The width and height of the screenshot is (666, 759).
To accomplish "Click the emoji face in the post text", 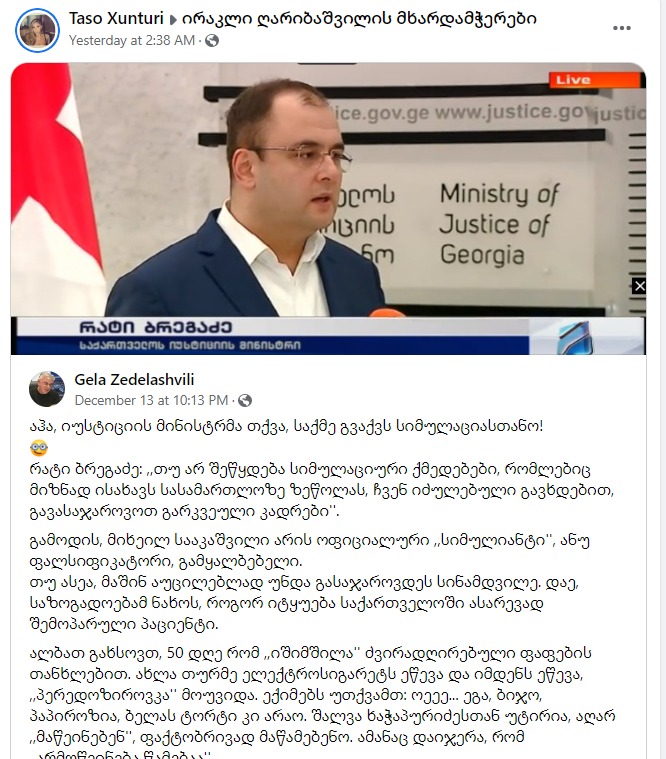I will click(x=39, y=448).
